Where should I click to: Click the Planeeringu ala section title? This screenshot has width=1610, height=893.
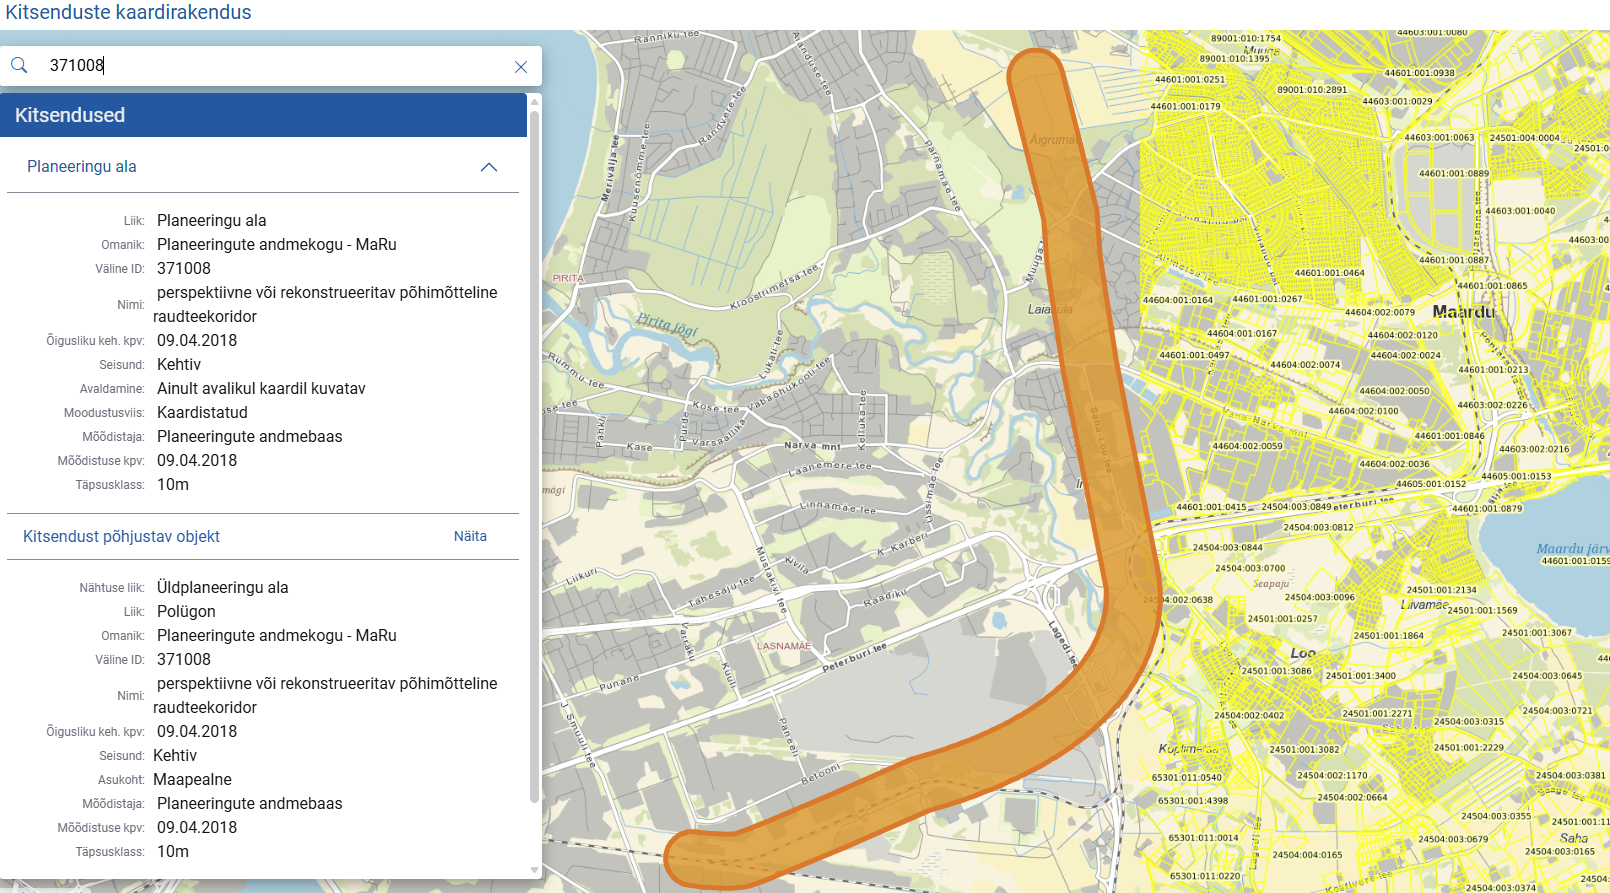coord(82,167)
